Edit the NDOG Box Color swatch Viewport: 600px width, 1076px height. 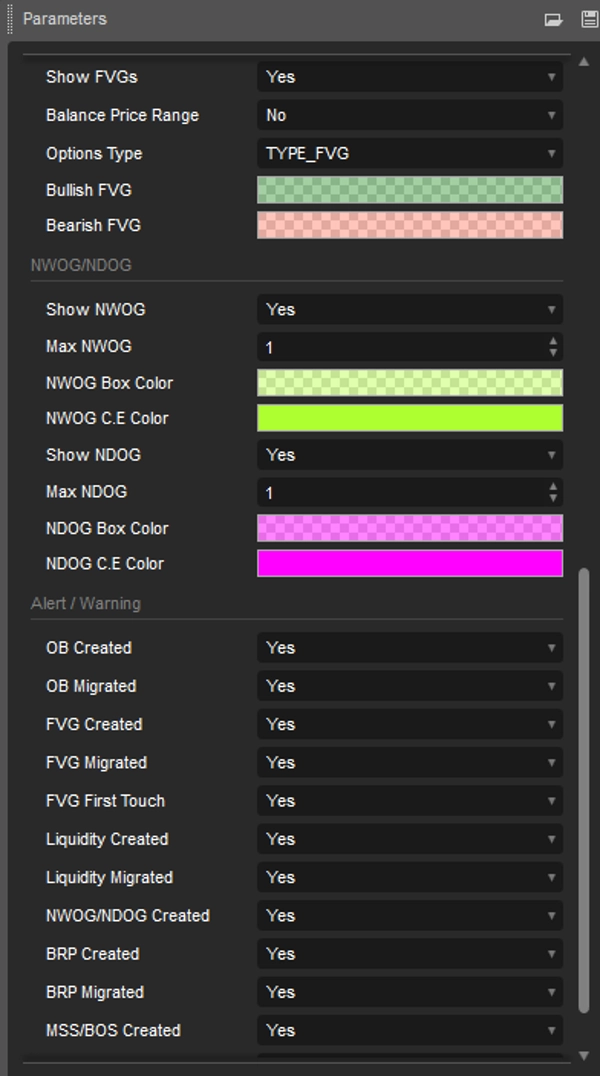(x=409, y=528)
